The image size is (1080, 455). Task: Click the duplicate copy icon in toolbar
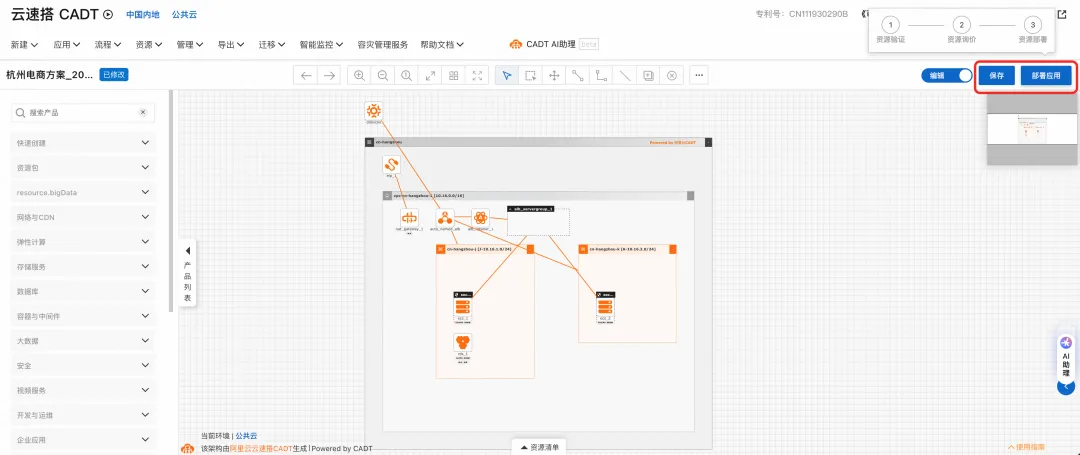648,76
